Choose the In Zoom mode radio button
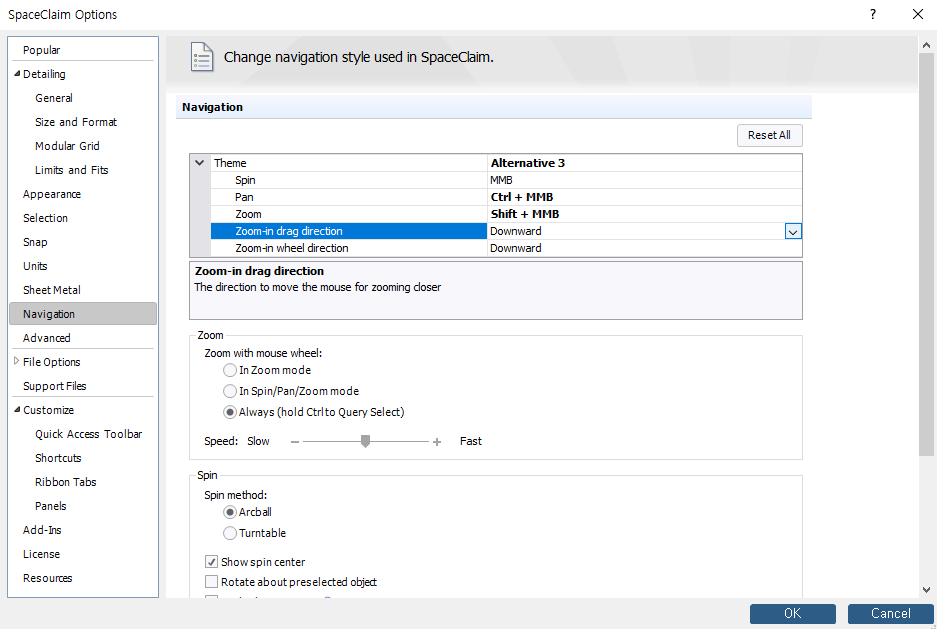Viewport: 937px width, 629px height. [x=229, y=370]
